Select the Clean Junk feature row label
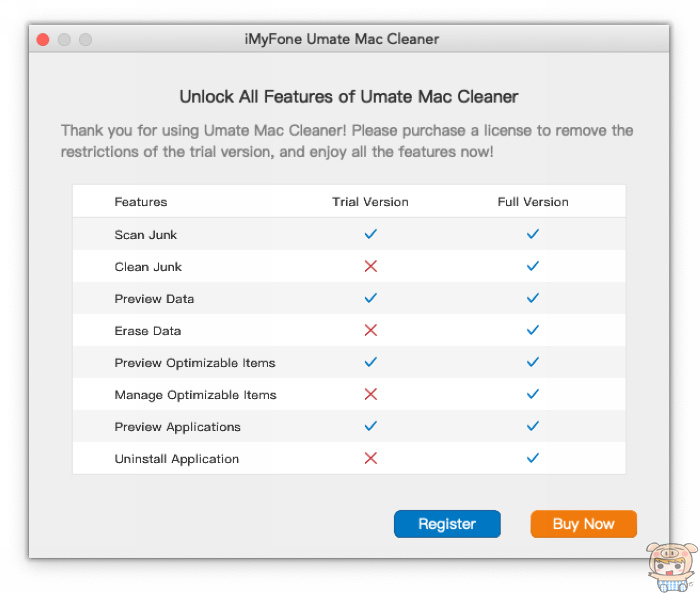This screenshot has width=700, height=593. point(148,267)
